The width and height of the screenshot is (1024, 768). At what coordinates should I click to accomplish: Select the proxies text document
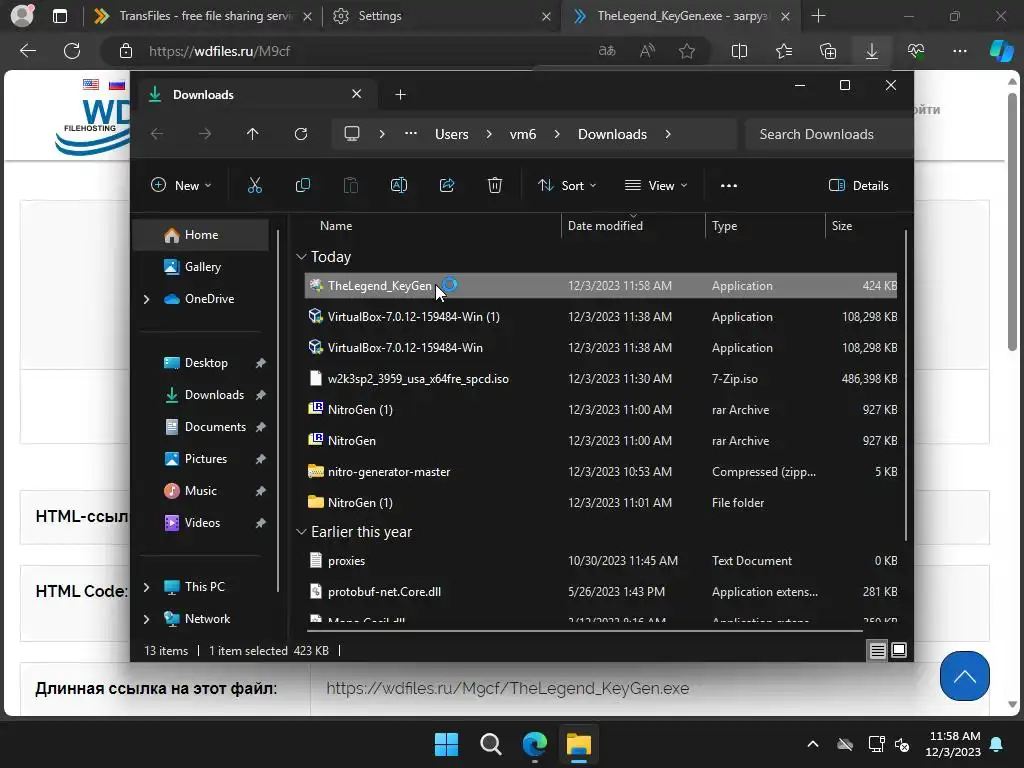(601, 561)
